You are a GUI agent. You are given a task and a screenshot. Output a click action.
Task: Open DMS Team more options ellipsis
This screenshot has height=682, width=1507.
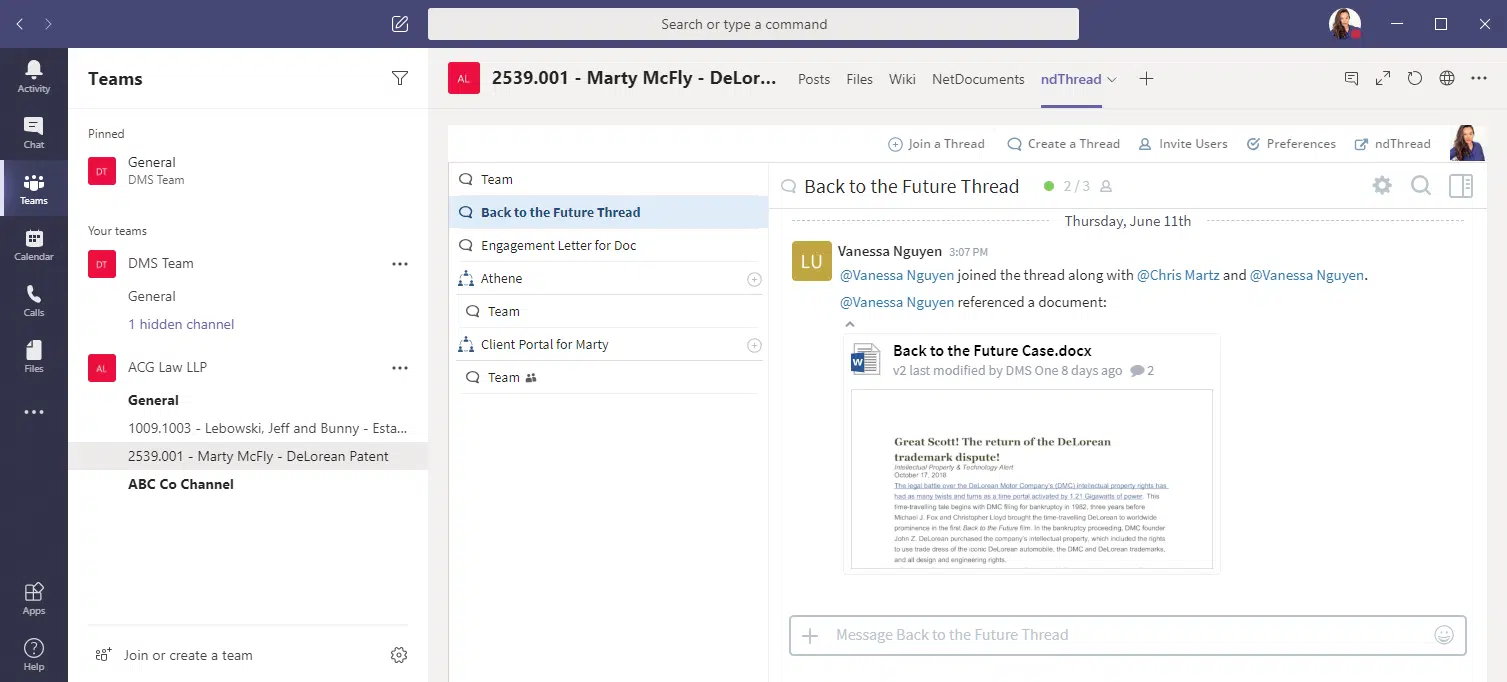click(400, 264)
